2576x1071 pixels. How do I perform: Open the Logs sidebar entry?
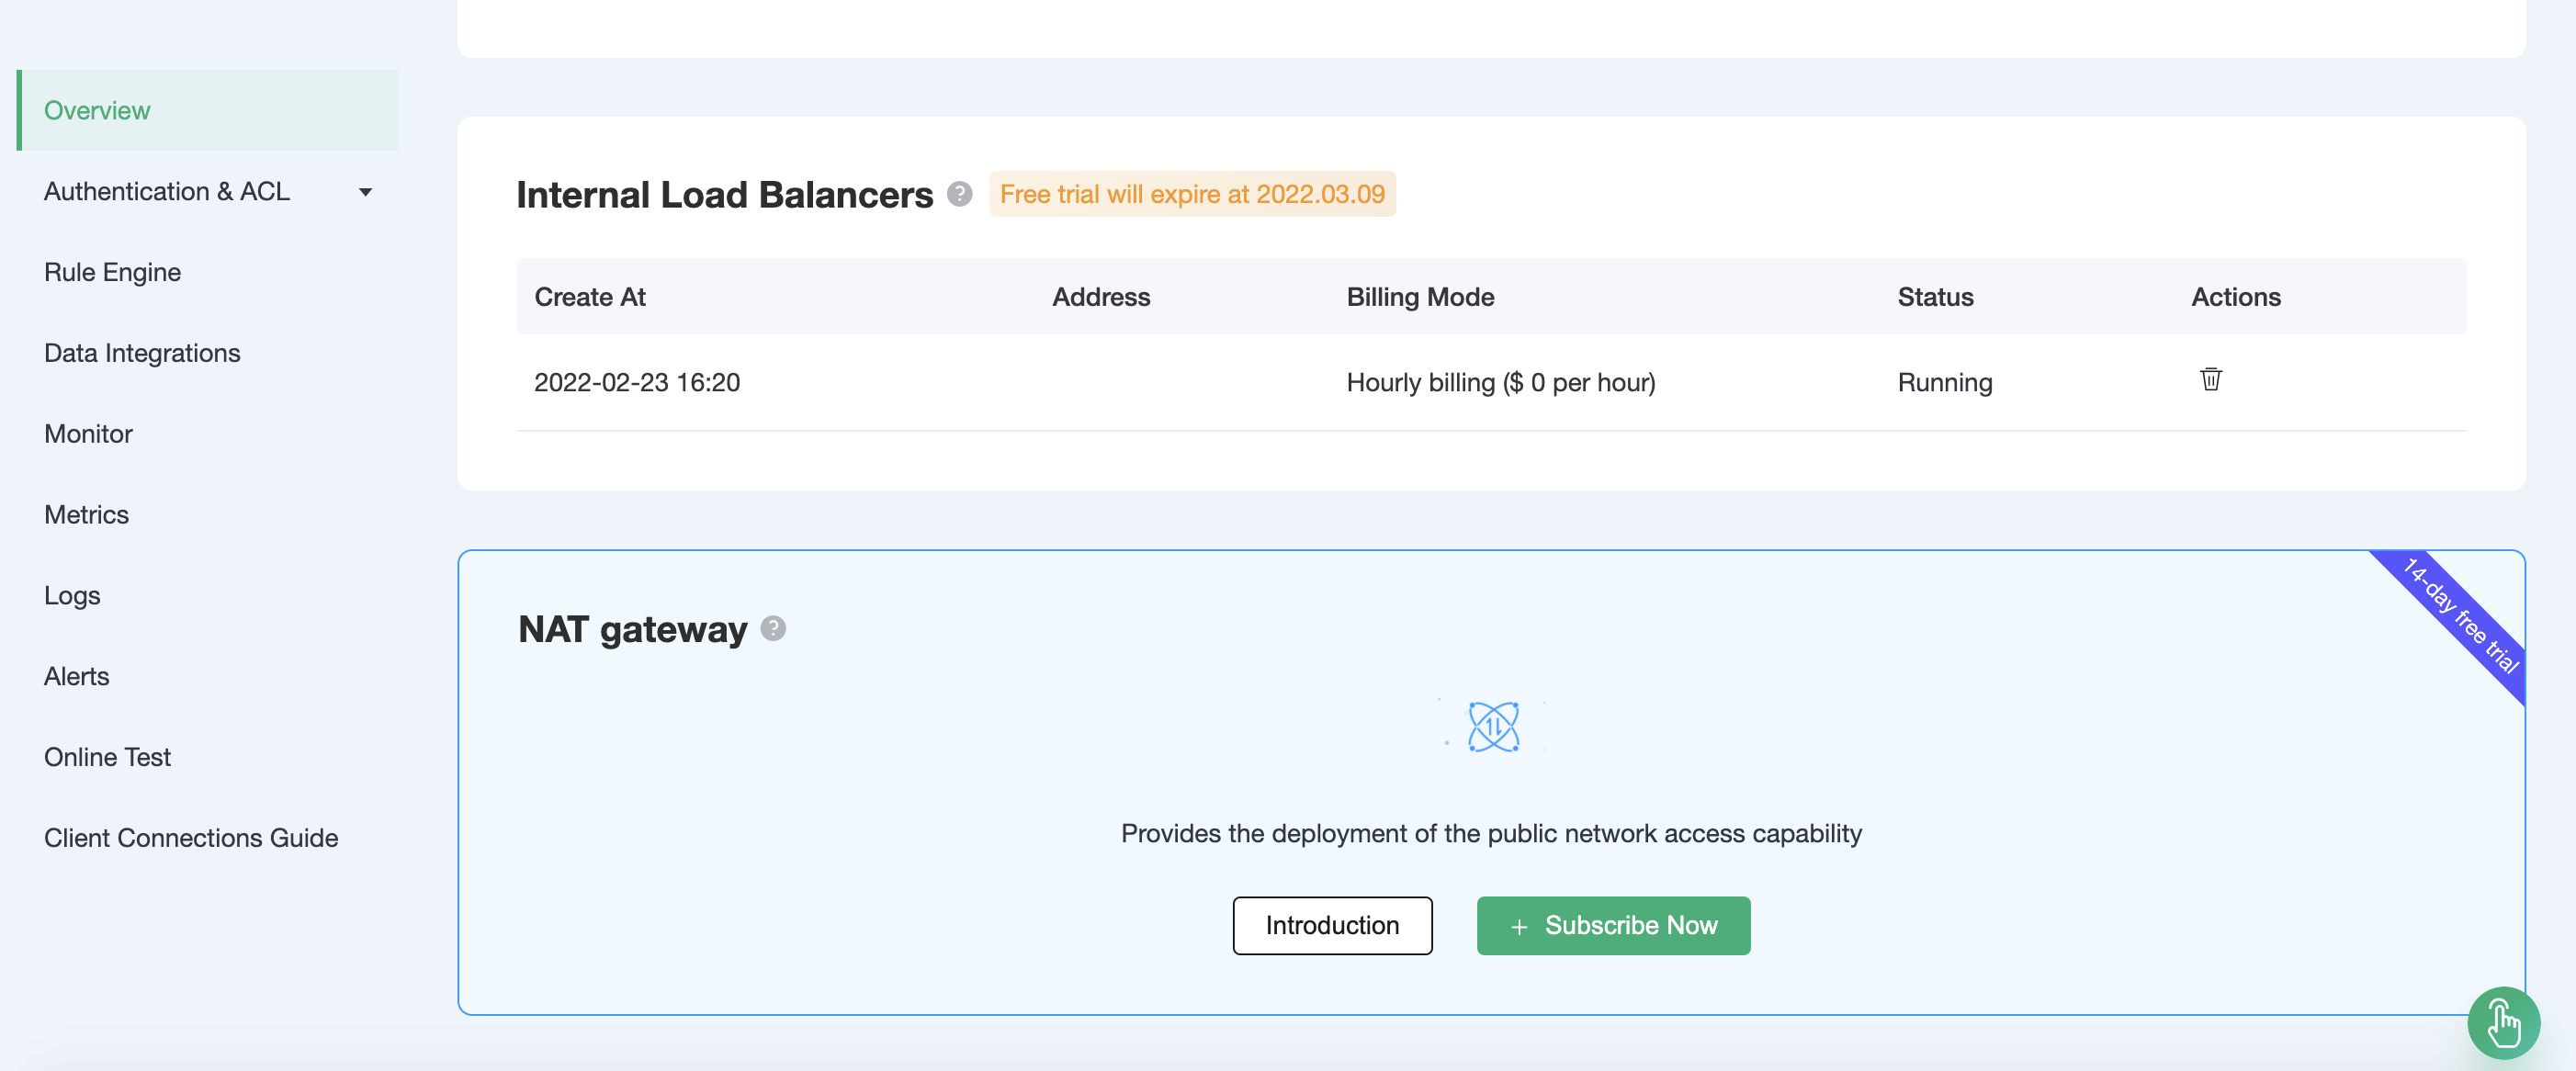(x=72, y=596)
